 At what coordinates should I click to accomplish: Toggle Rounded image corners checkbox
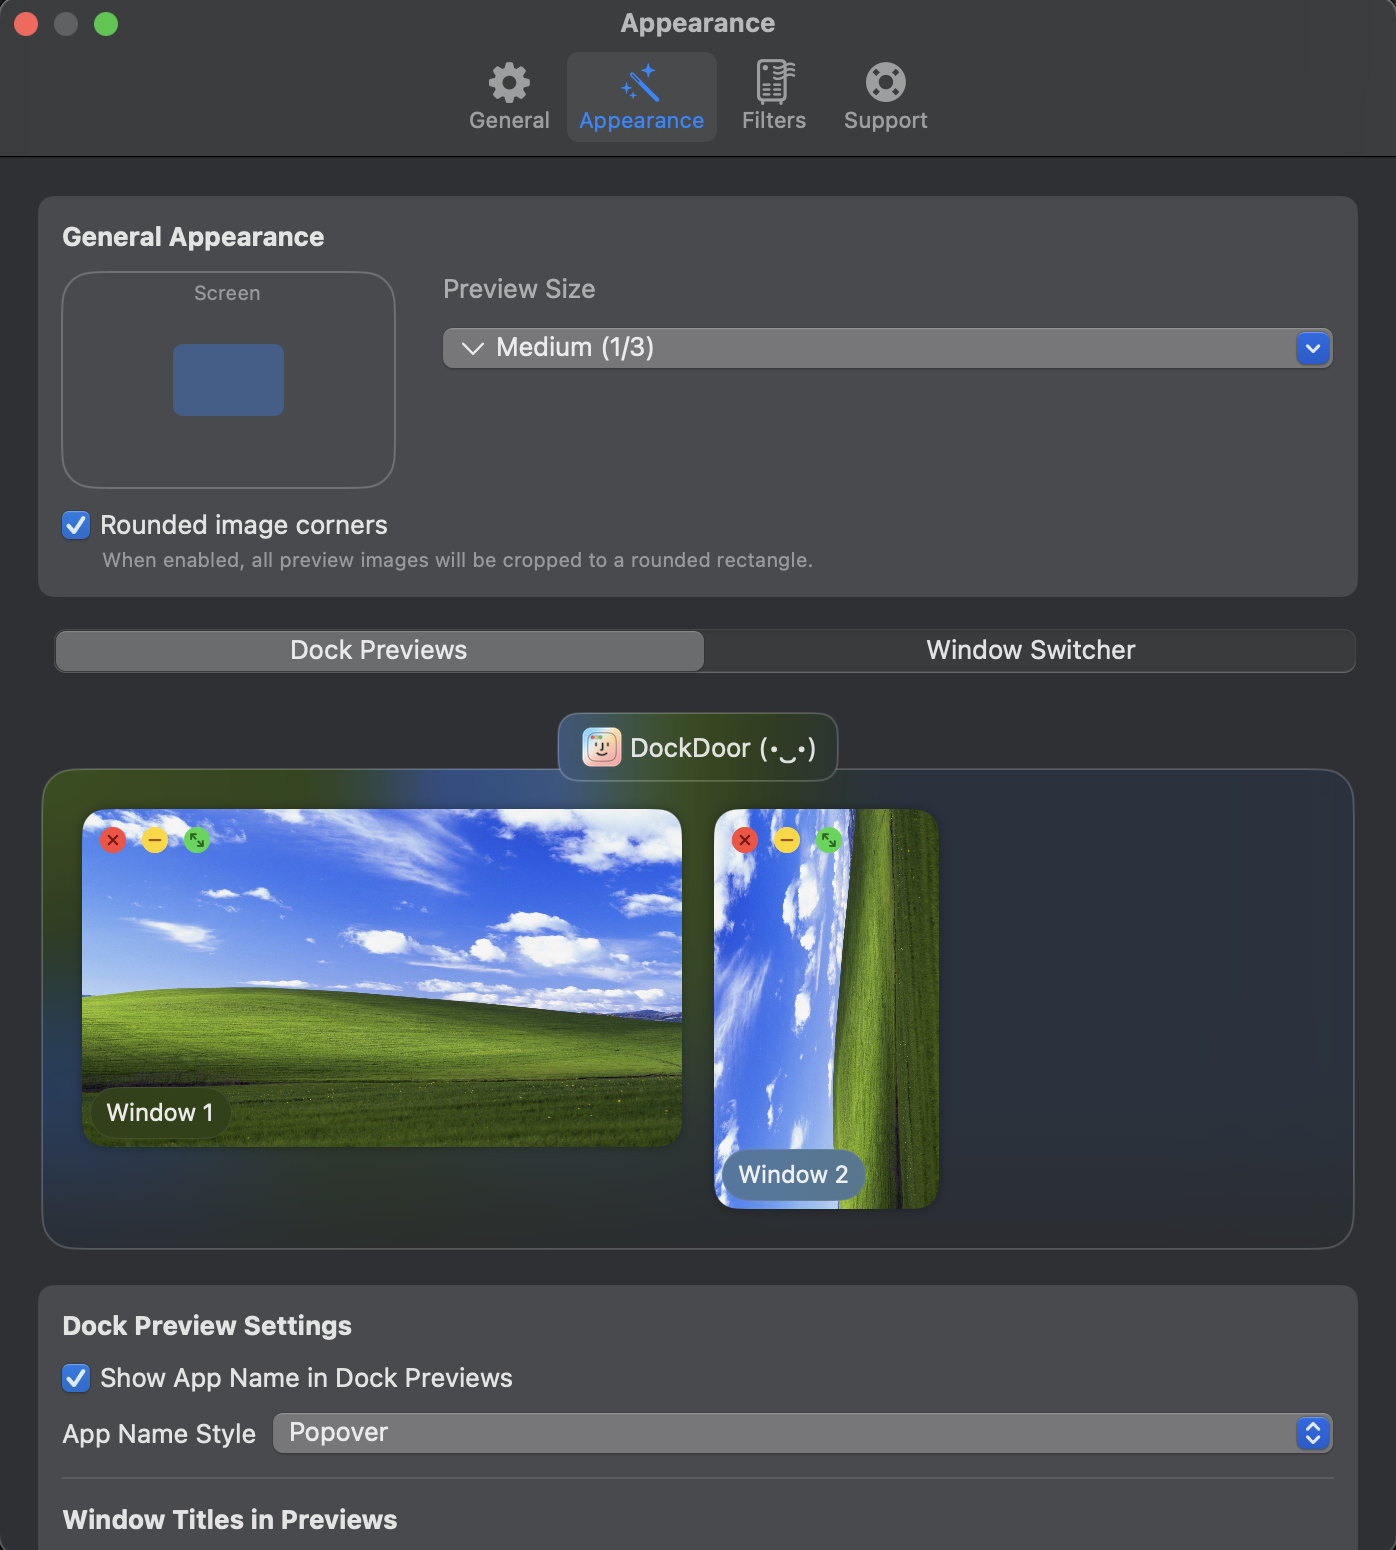pos(76,525)
